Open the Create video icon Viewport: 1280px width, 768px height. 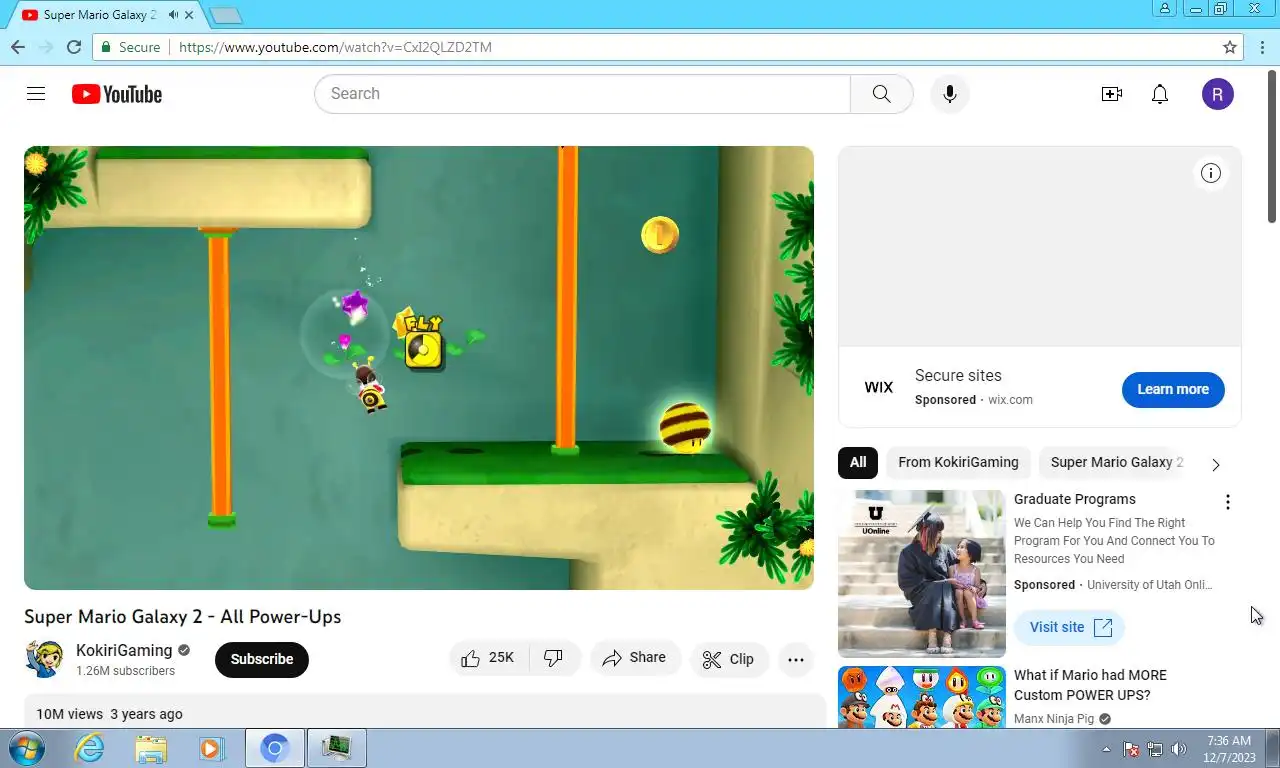[x=1111, y=94]
